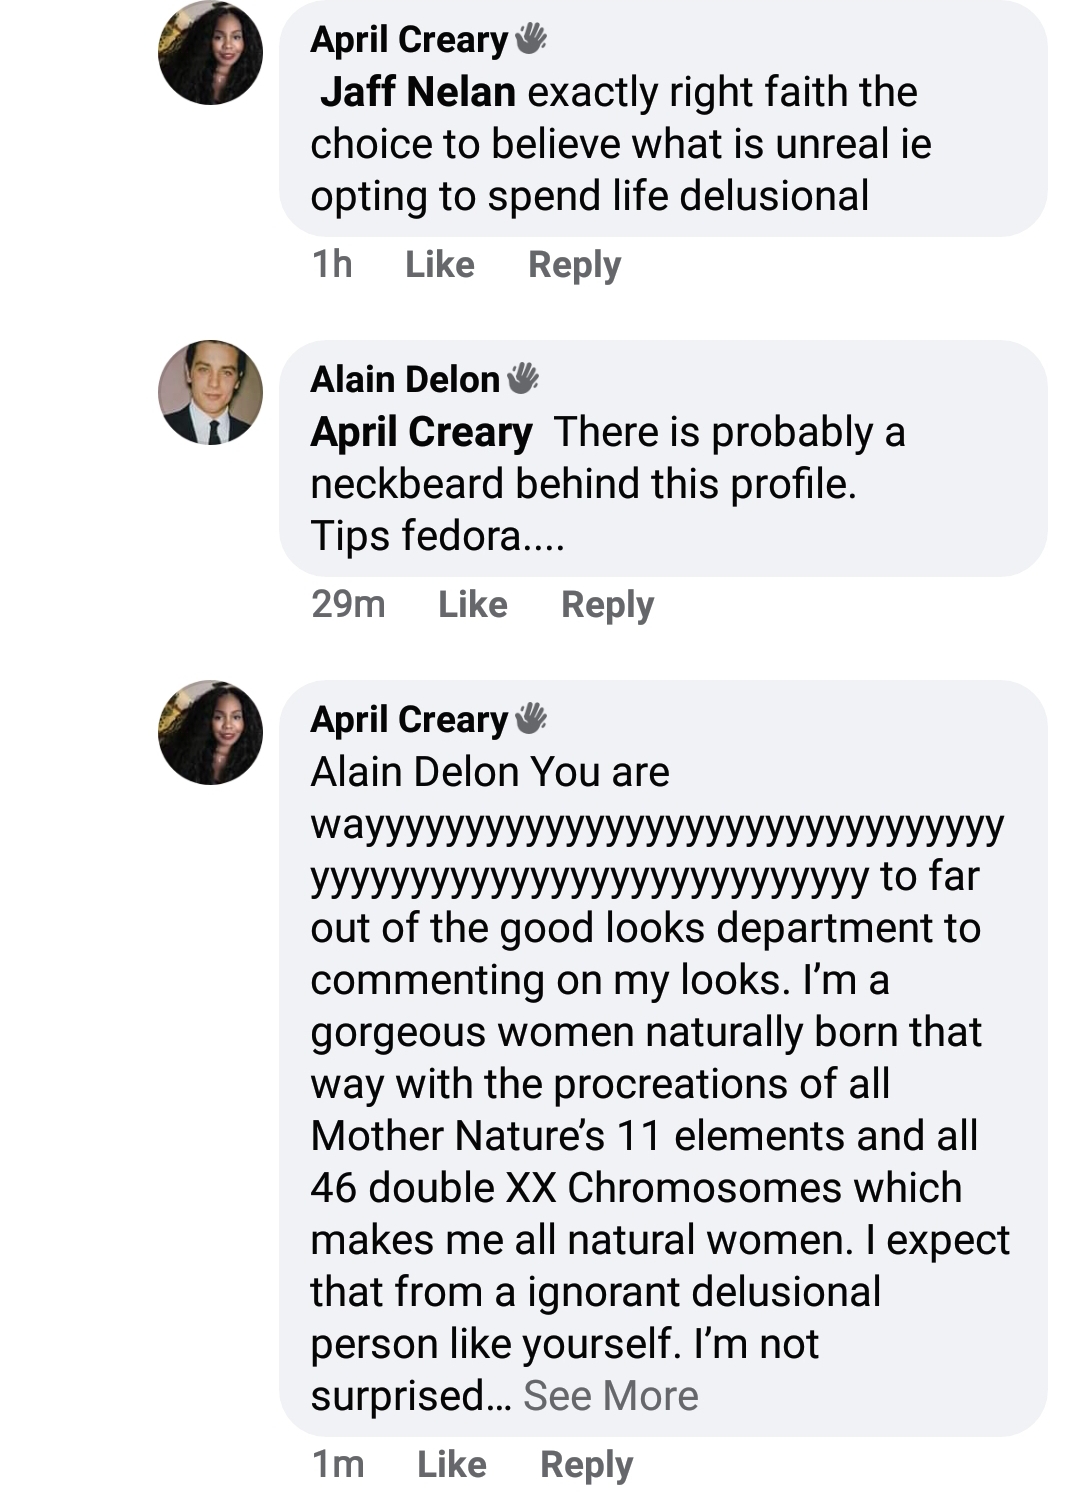This screenshot has width=1080, height=1499.
Task: Like the 'opting to spend life delusional' comment
Action: click(x=440, y=264)
